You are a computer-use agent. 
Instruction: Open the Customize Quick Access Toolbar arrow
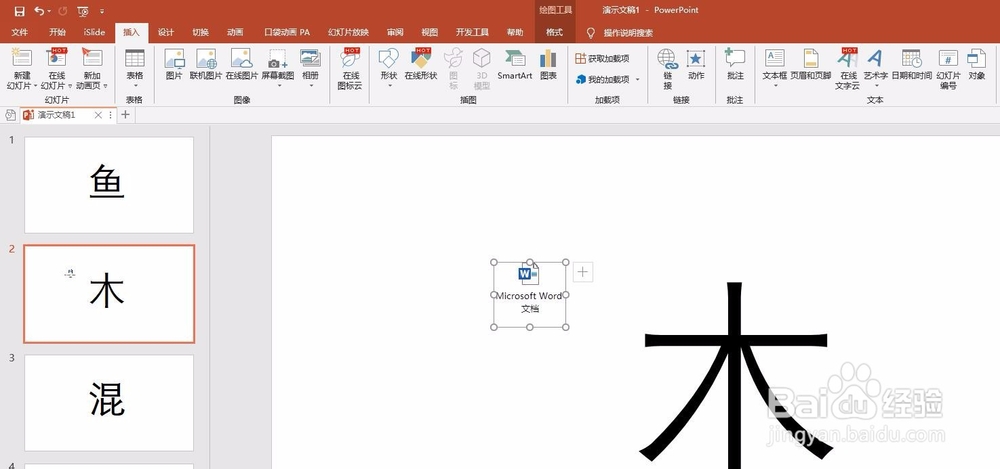[x=102, y=11]
